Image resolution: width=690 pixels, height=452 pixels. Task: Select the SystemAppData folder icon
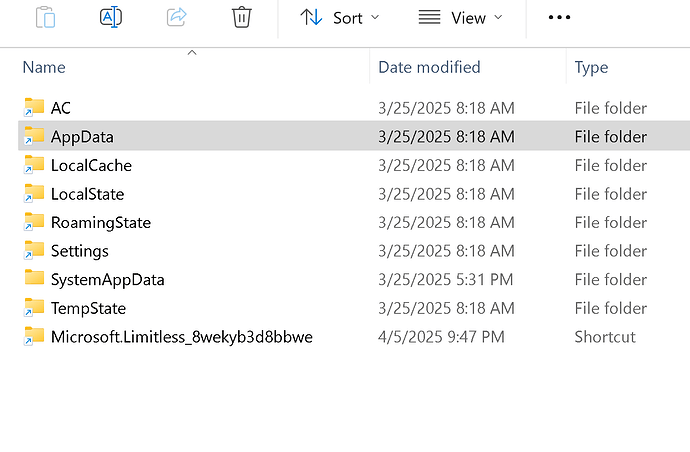(34, 278)
